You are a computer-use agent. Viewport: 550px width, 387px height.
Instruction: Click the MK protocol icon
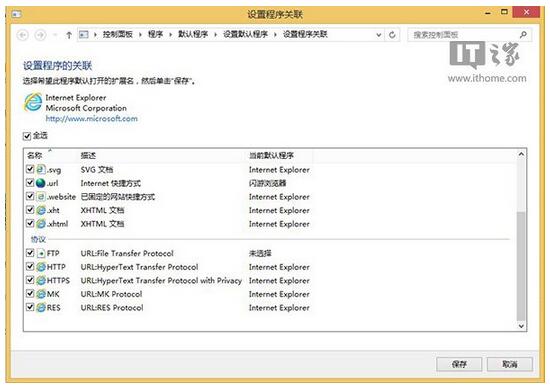(41, 294)
